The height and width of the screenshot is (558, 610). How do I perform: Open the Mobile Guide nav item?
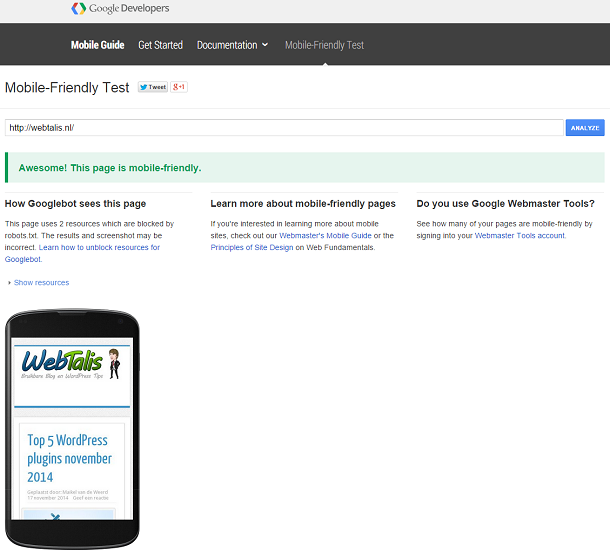pos(97,45)
